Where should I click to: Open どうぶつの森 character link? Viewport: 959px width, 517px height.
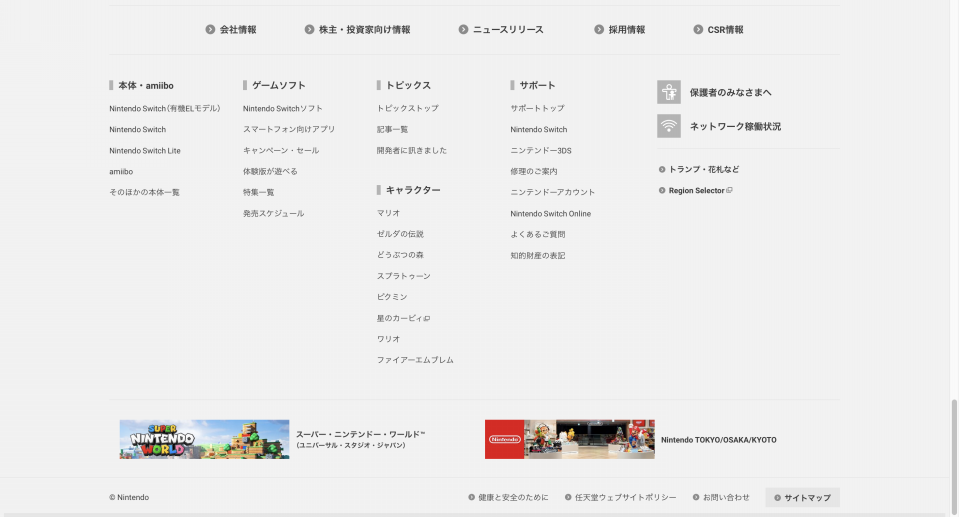(x=400, y=255)
